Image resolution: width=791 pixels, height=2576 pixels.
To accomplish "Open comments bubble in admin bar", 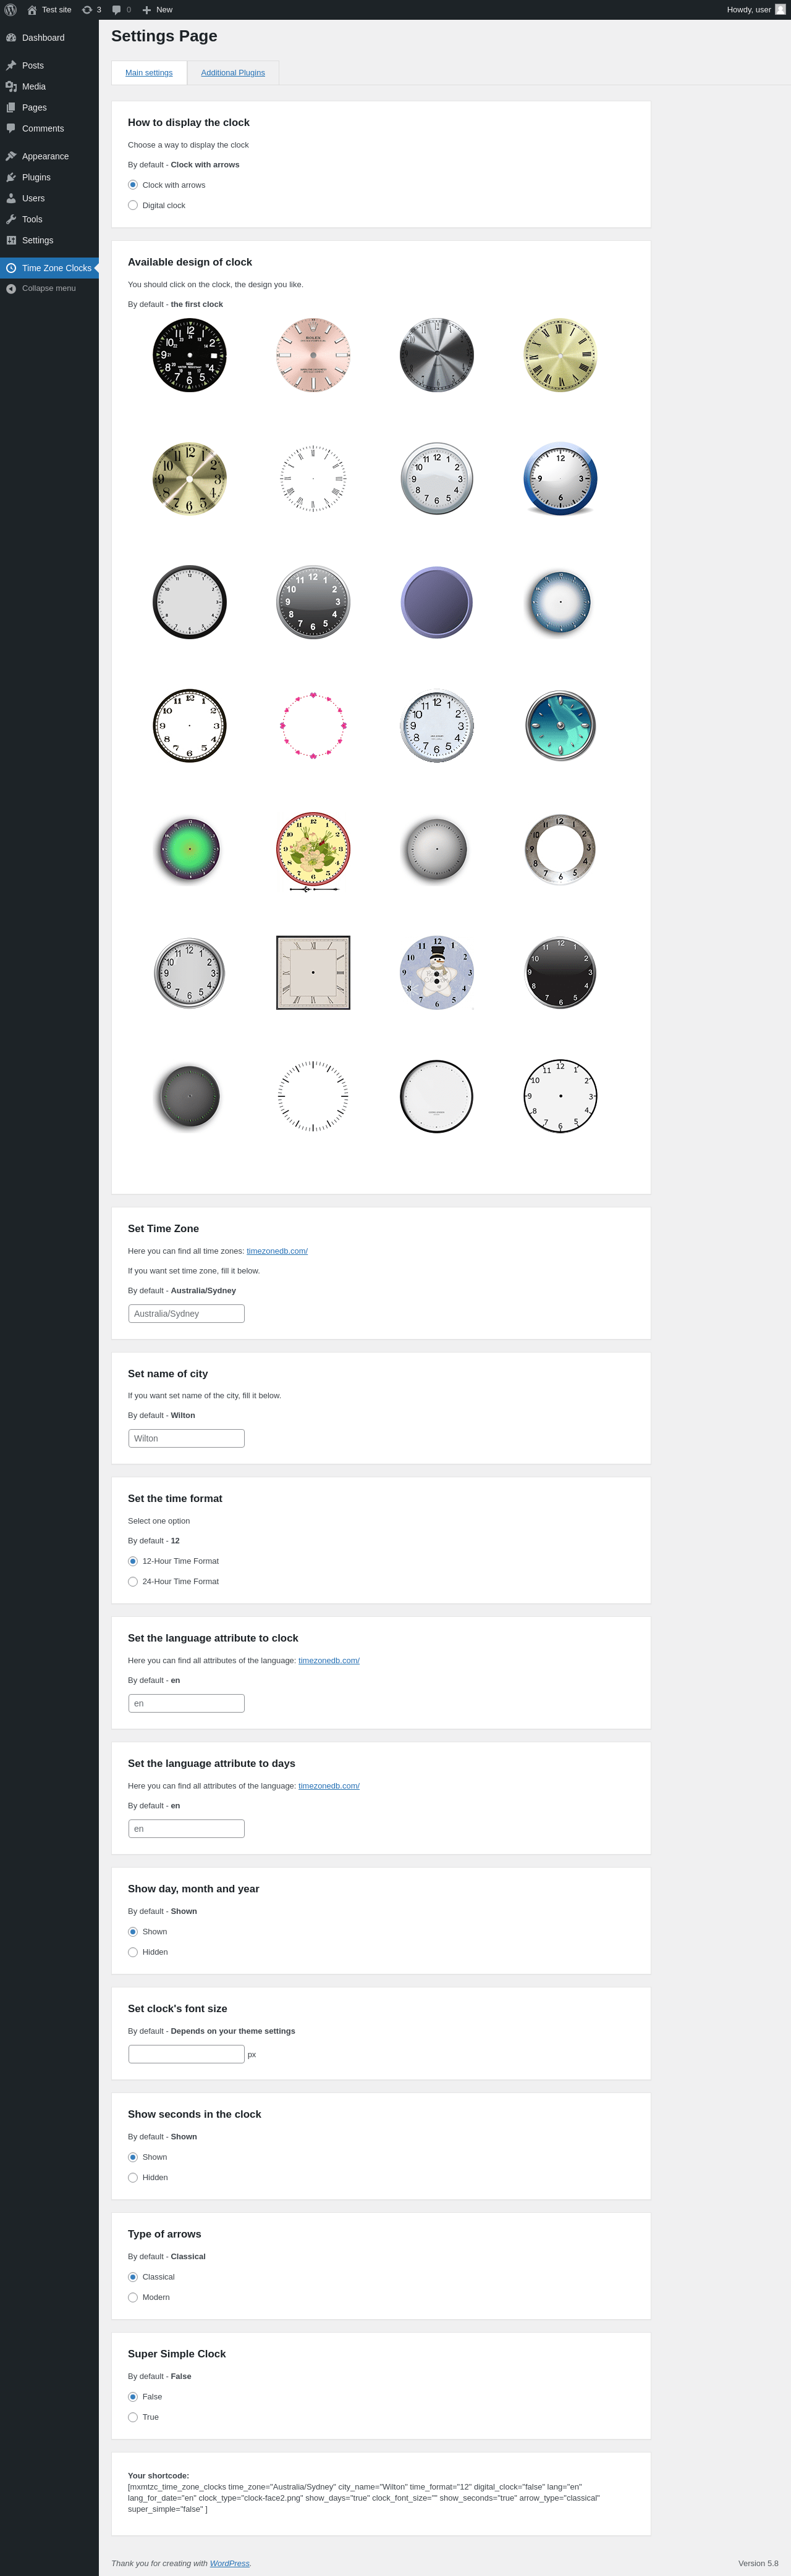I will pyautogui.click(x=121, y=10).
